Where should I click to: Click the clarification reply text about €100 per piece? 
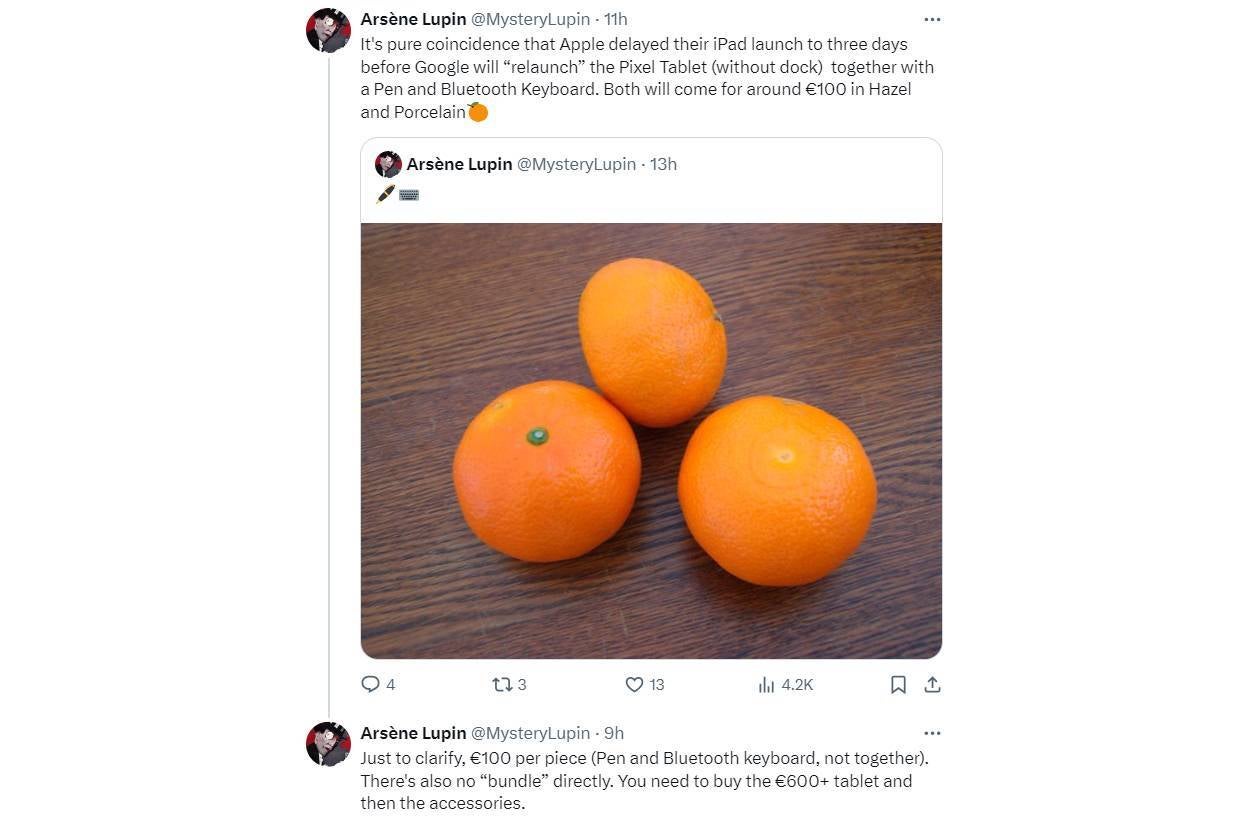645,780
